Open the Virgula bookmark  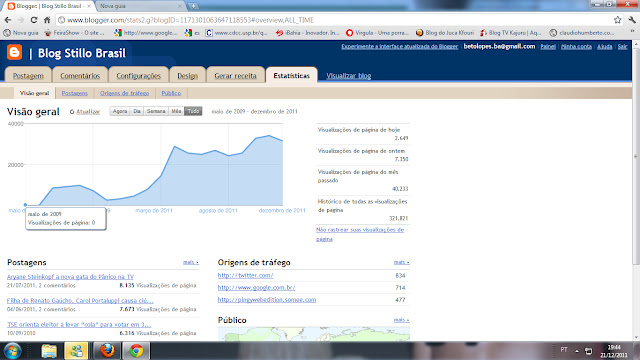tap(377, 33)
